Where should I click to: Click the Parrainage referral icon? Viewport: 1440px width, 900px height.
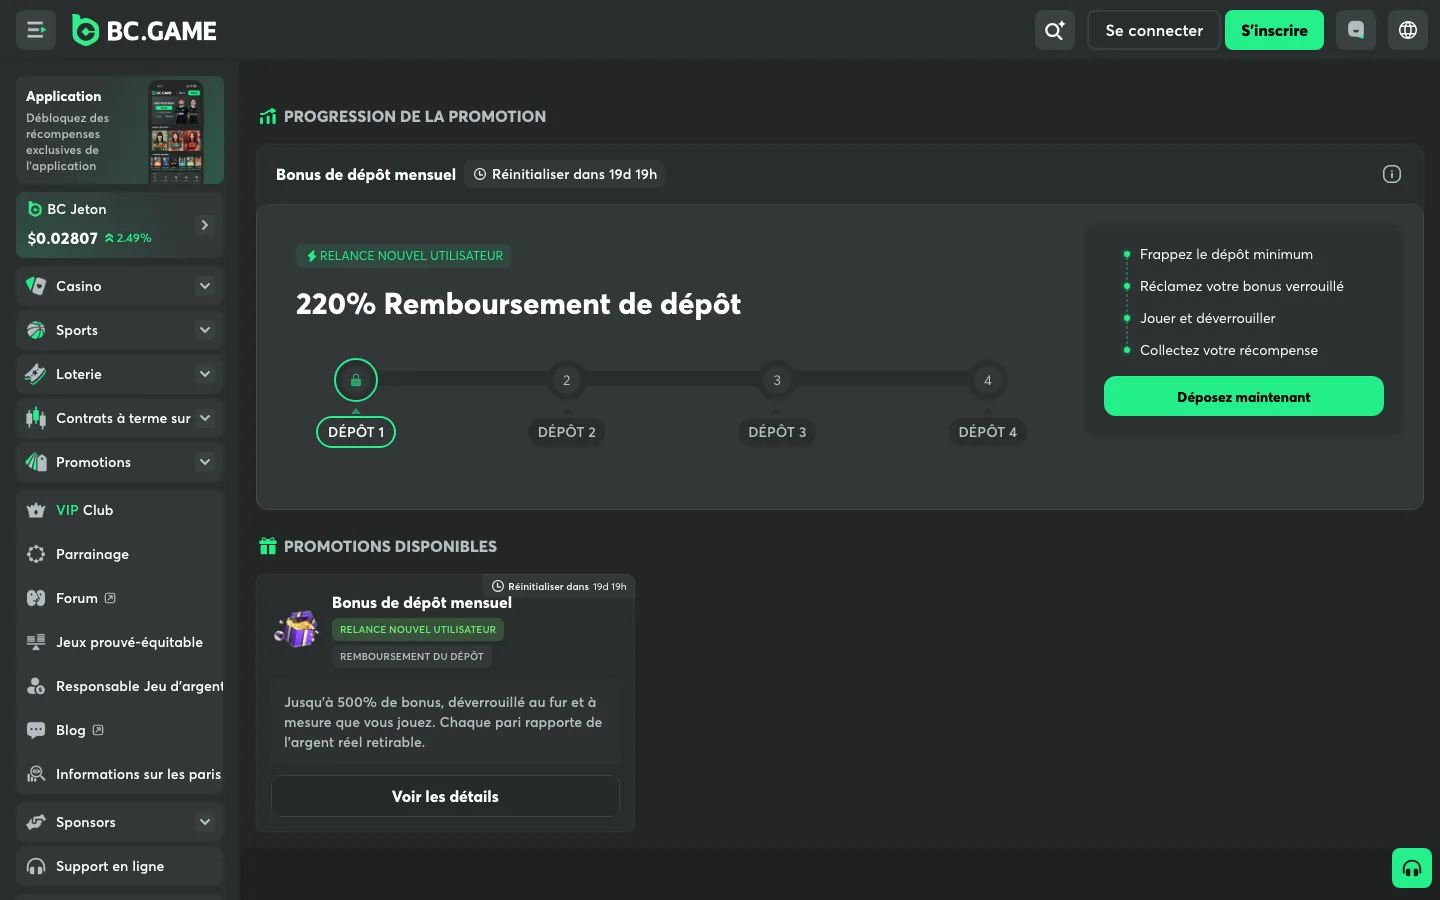[36, 554]
